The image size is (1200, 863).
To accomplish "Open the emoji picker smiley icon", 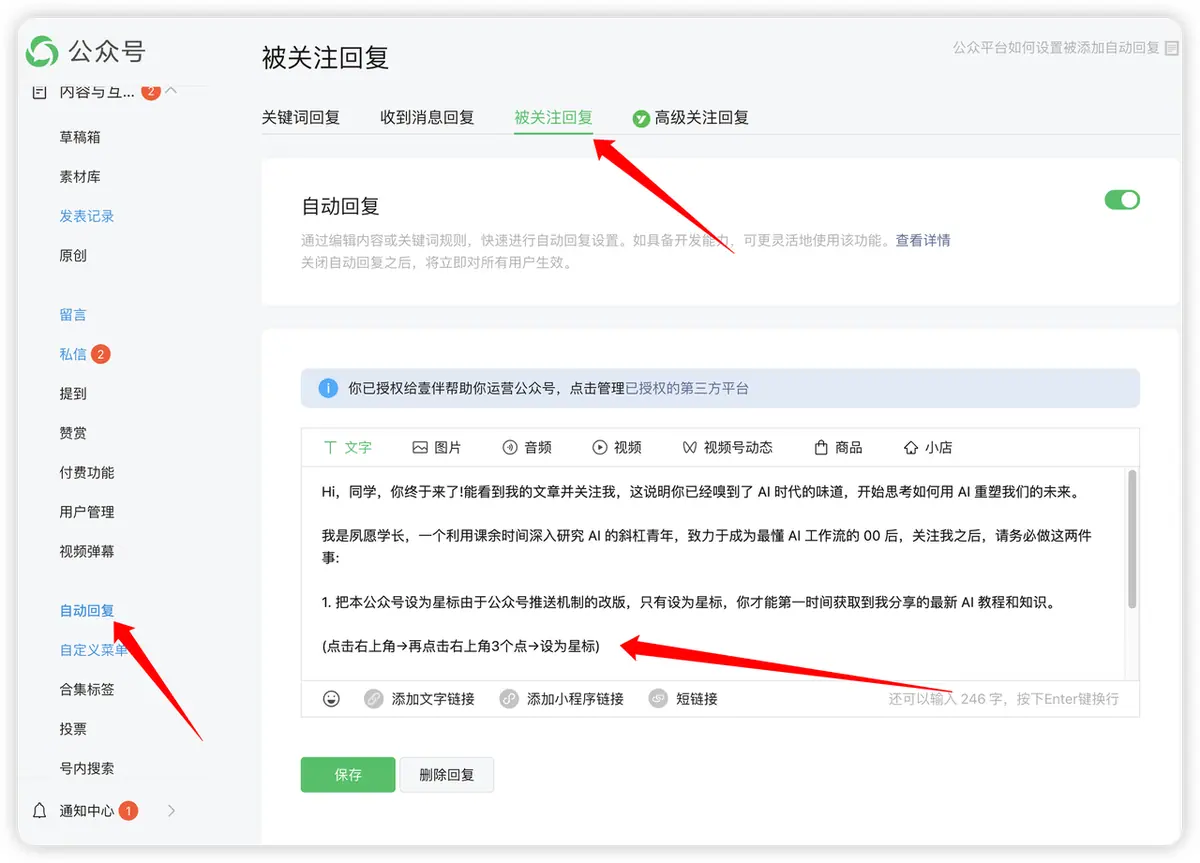I will [x=332, y=699].
